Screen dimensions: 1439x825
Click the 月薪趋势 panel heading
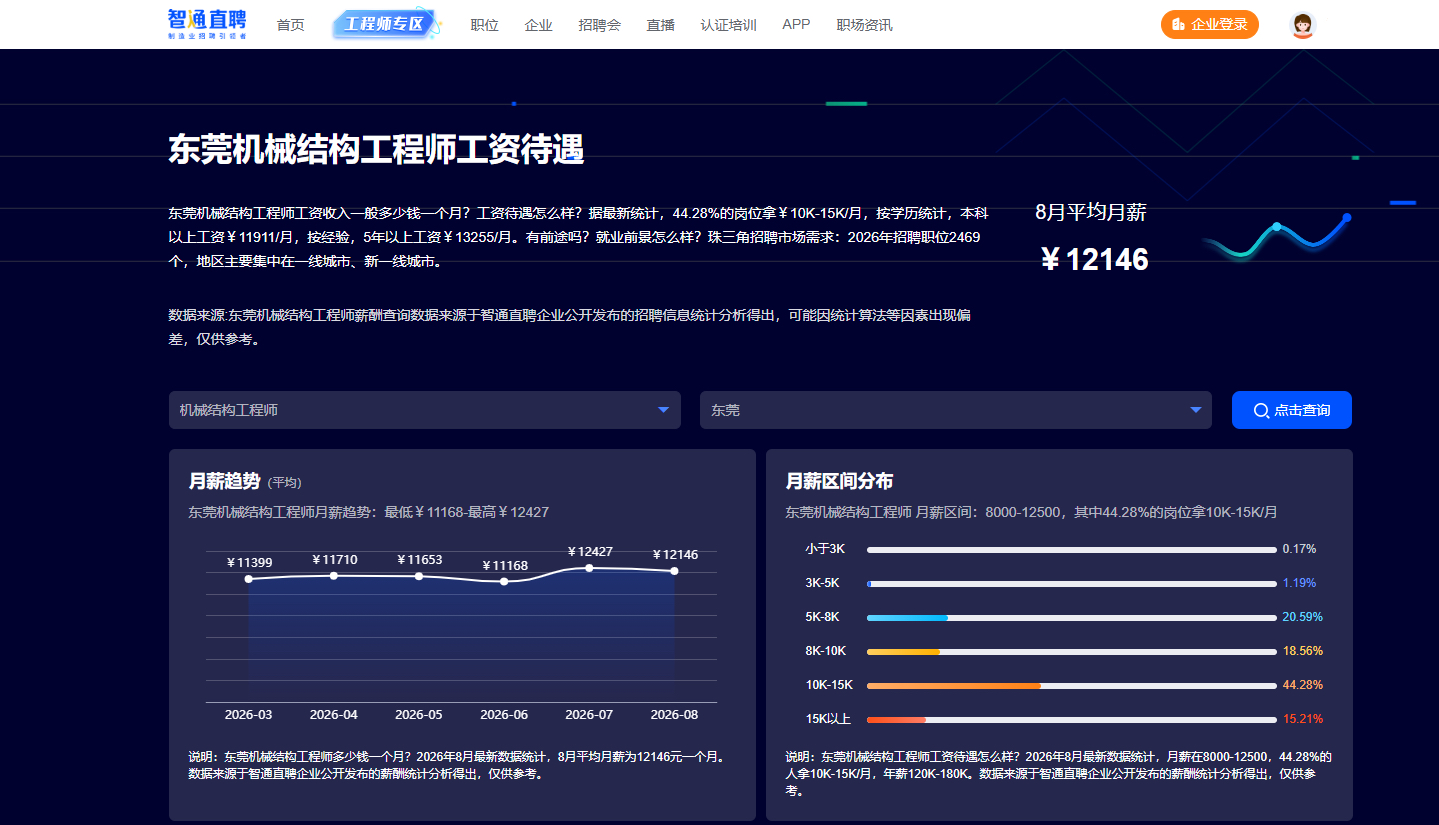(x=224, y=481)
